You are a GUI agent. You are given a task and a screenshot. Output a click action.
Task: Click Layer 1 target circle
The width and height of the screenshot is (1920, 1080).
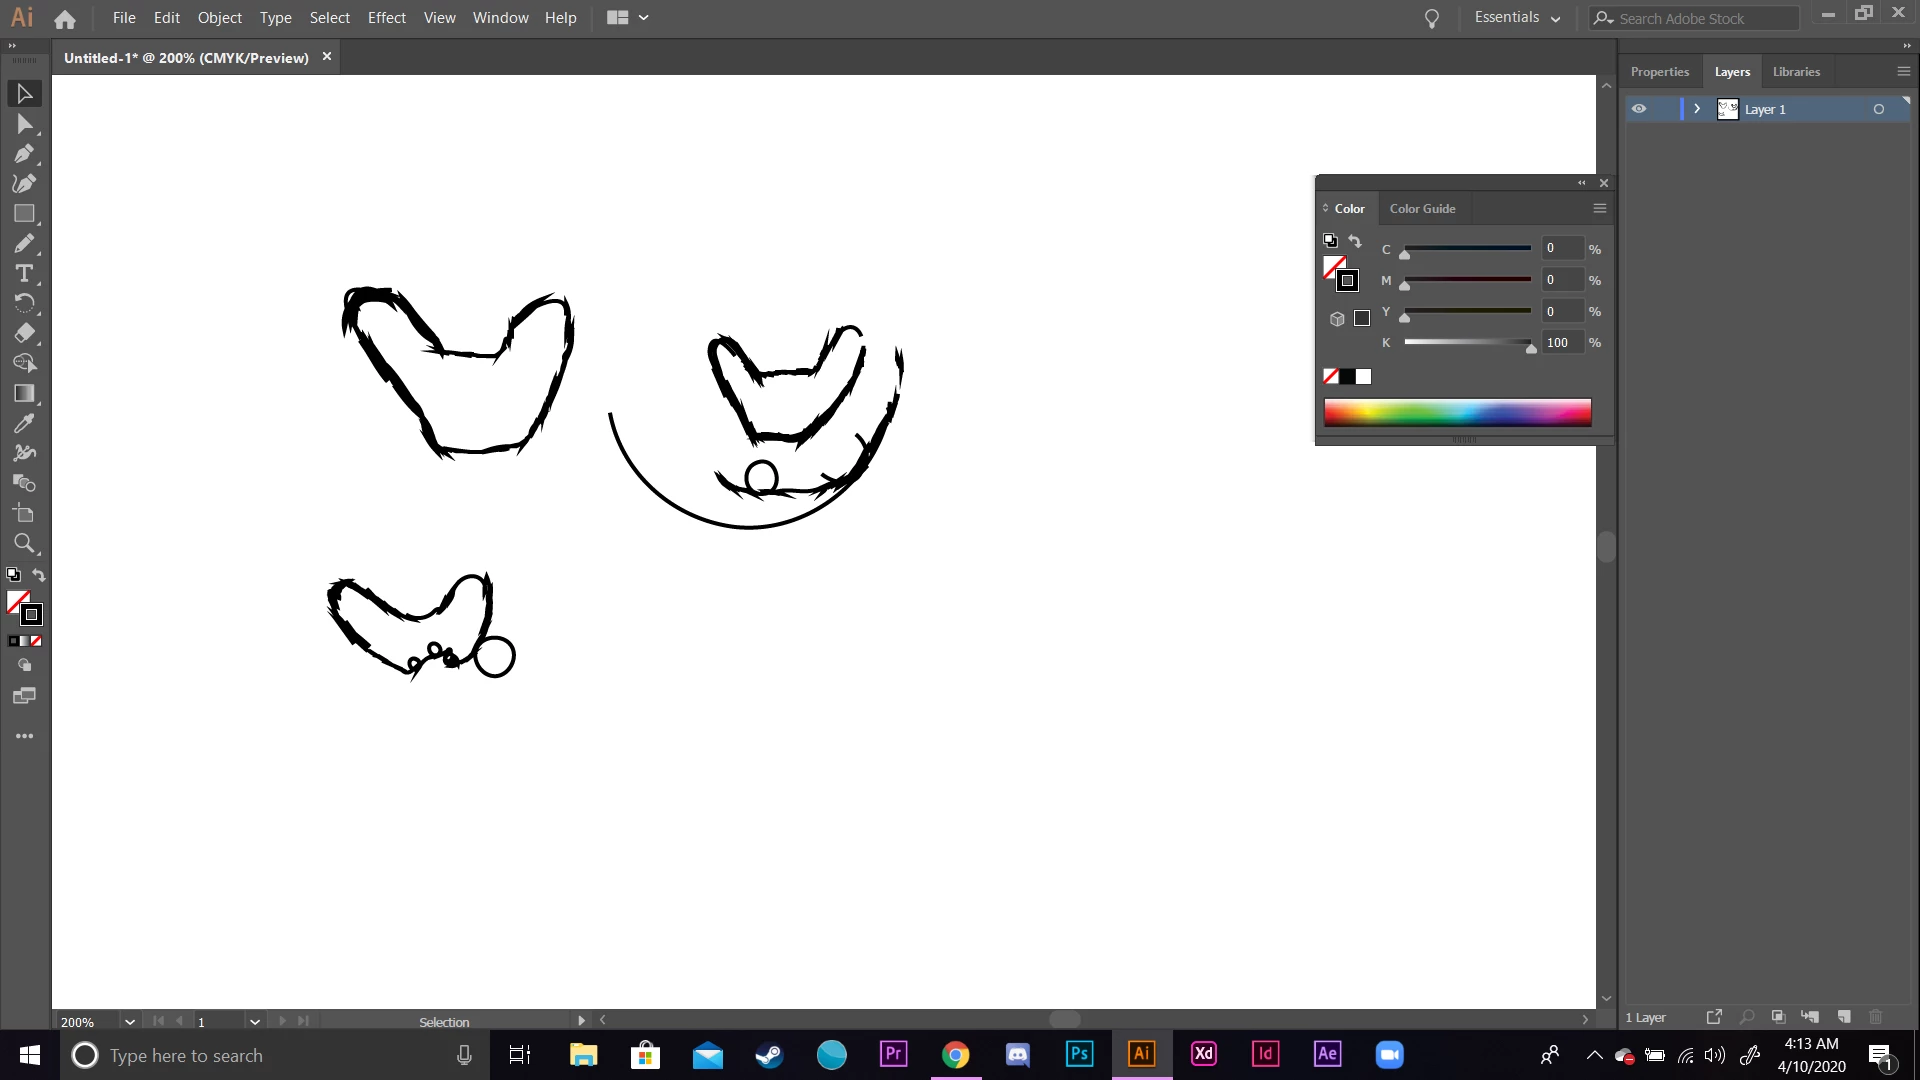click(1878, 109)
